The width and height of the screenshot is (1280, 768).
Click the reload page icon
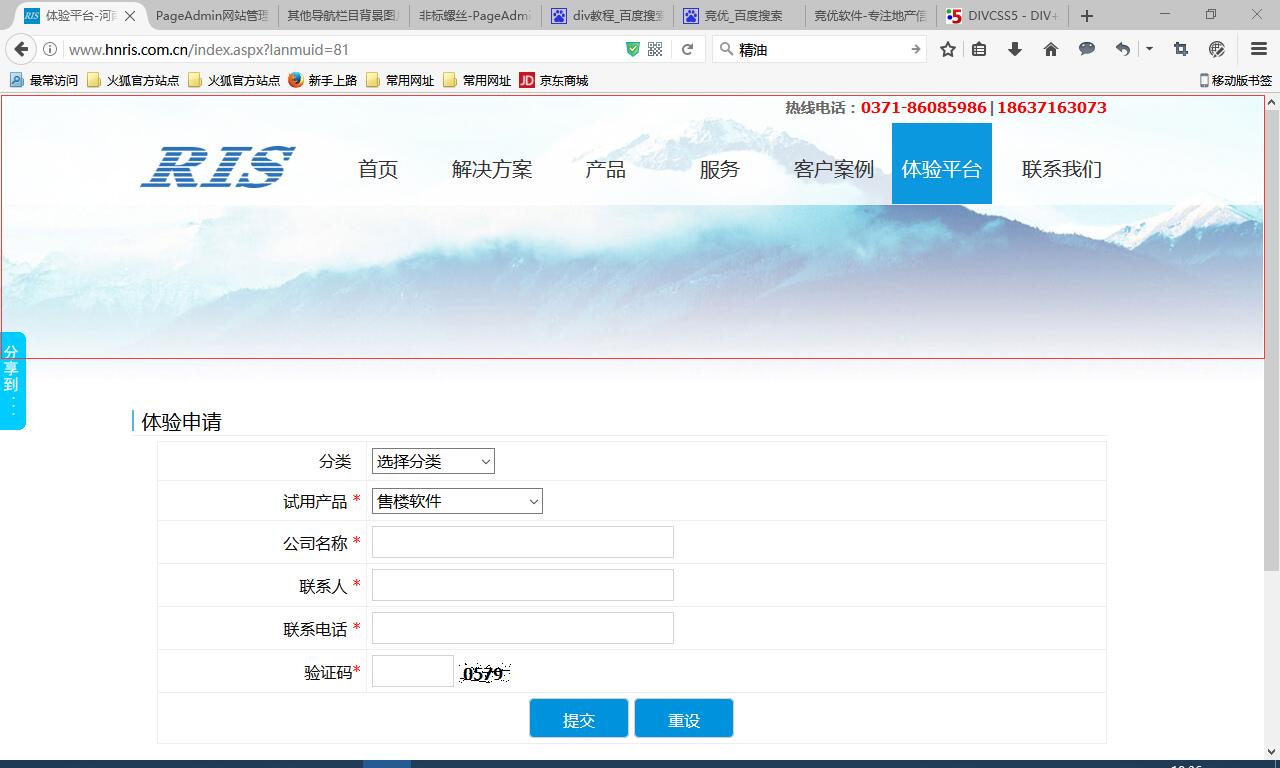(x=687, y=49)
